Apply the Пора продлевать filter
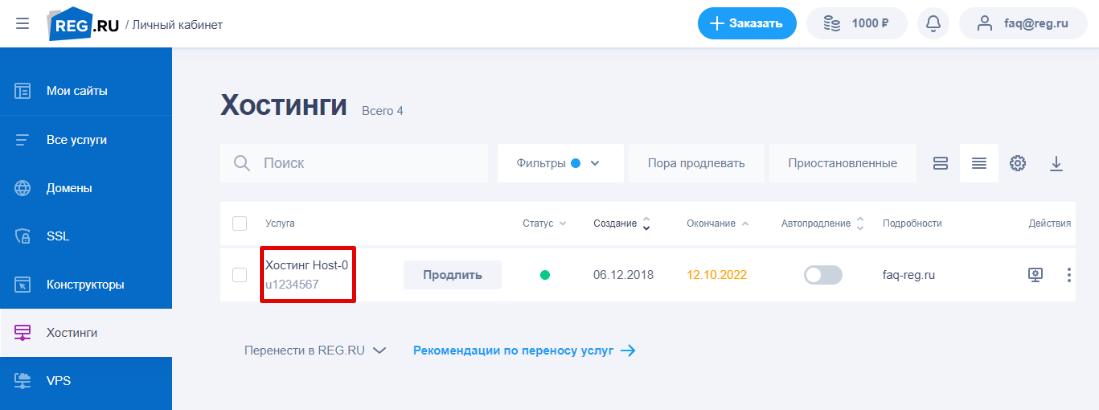Screen dimensions: 1099x410 point(696,163)
